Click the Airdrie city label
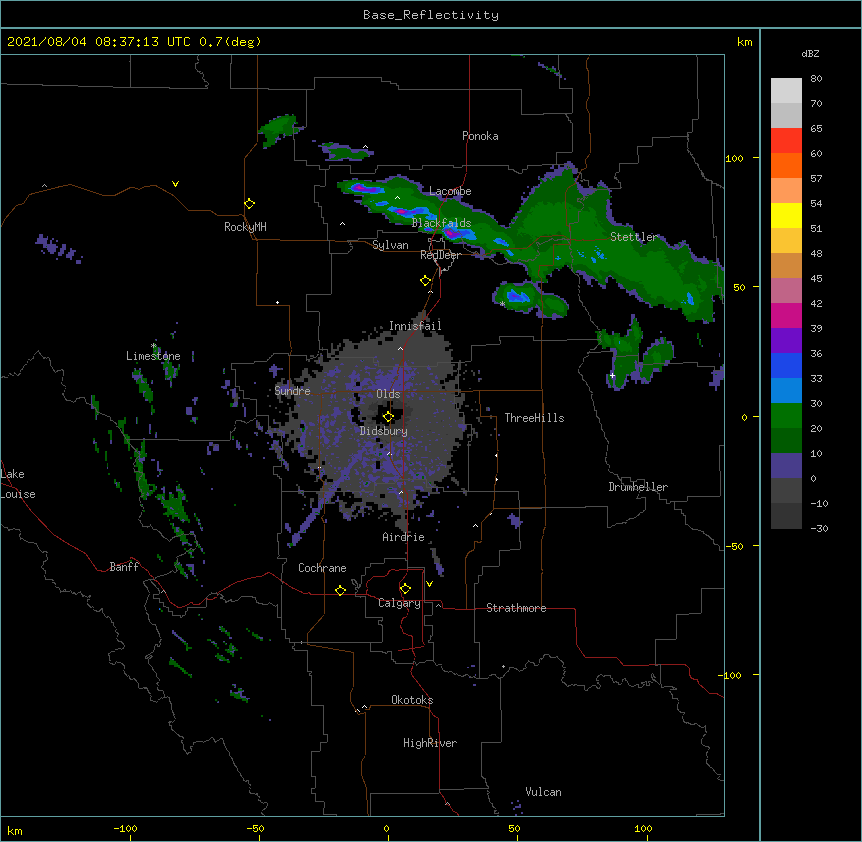This screenshot has width=862, height=842. [x=403, y=537]
